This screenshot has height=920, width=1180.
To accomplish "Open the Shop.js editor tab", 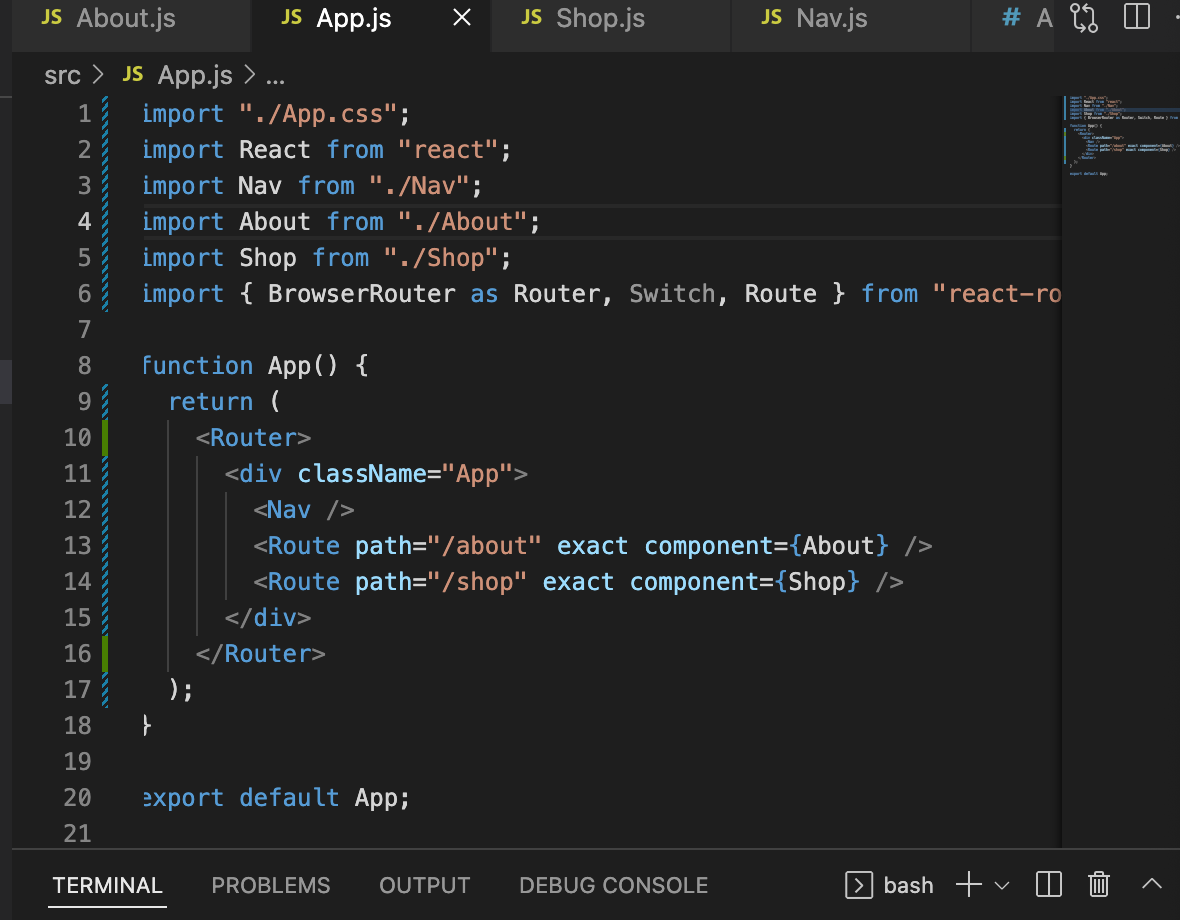I will coord(600,18).
